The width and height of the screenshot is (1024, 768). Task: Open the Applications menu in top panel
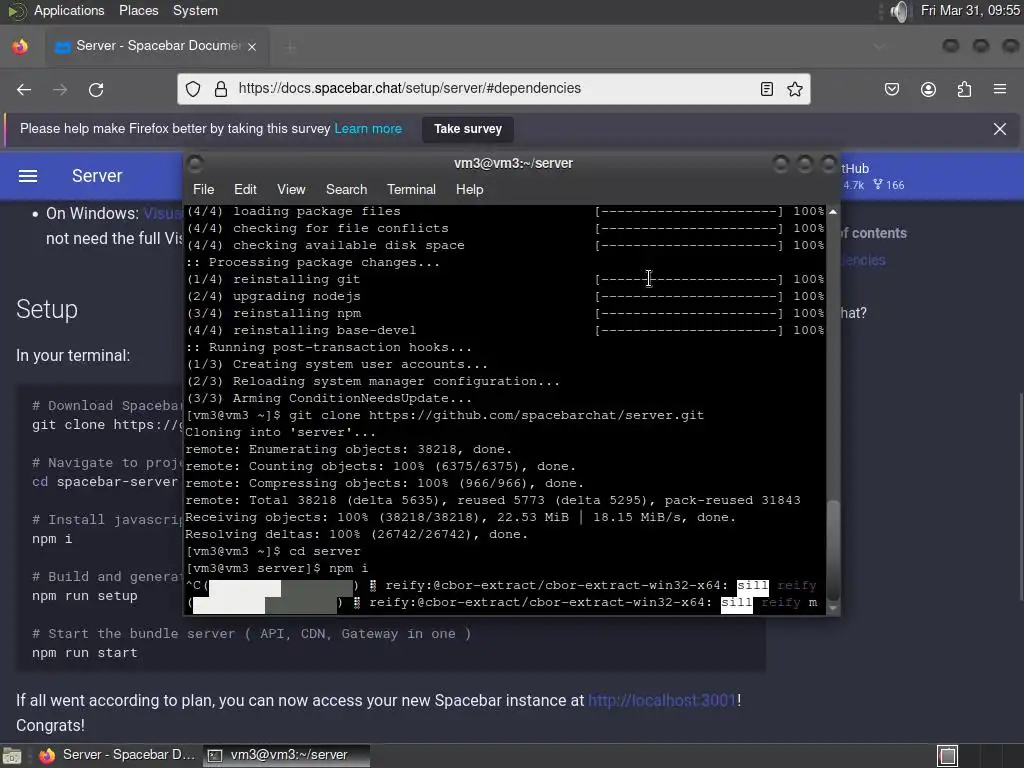[69, 10]
